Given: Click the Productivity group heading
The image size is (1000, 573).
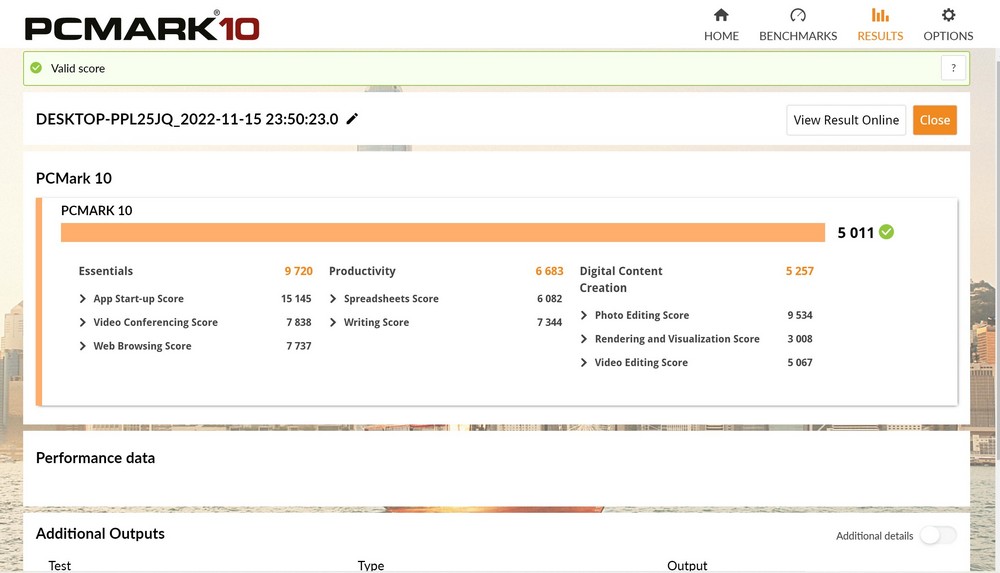Looking at the screenshot, I should click(x=362, y=271).
